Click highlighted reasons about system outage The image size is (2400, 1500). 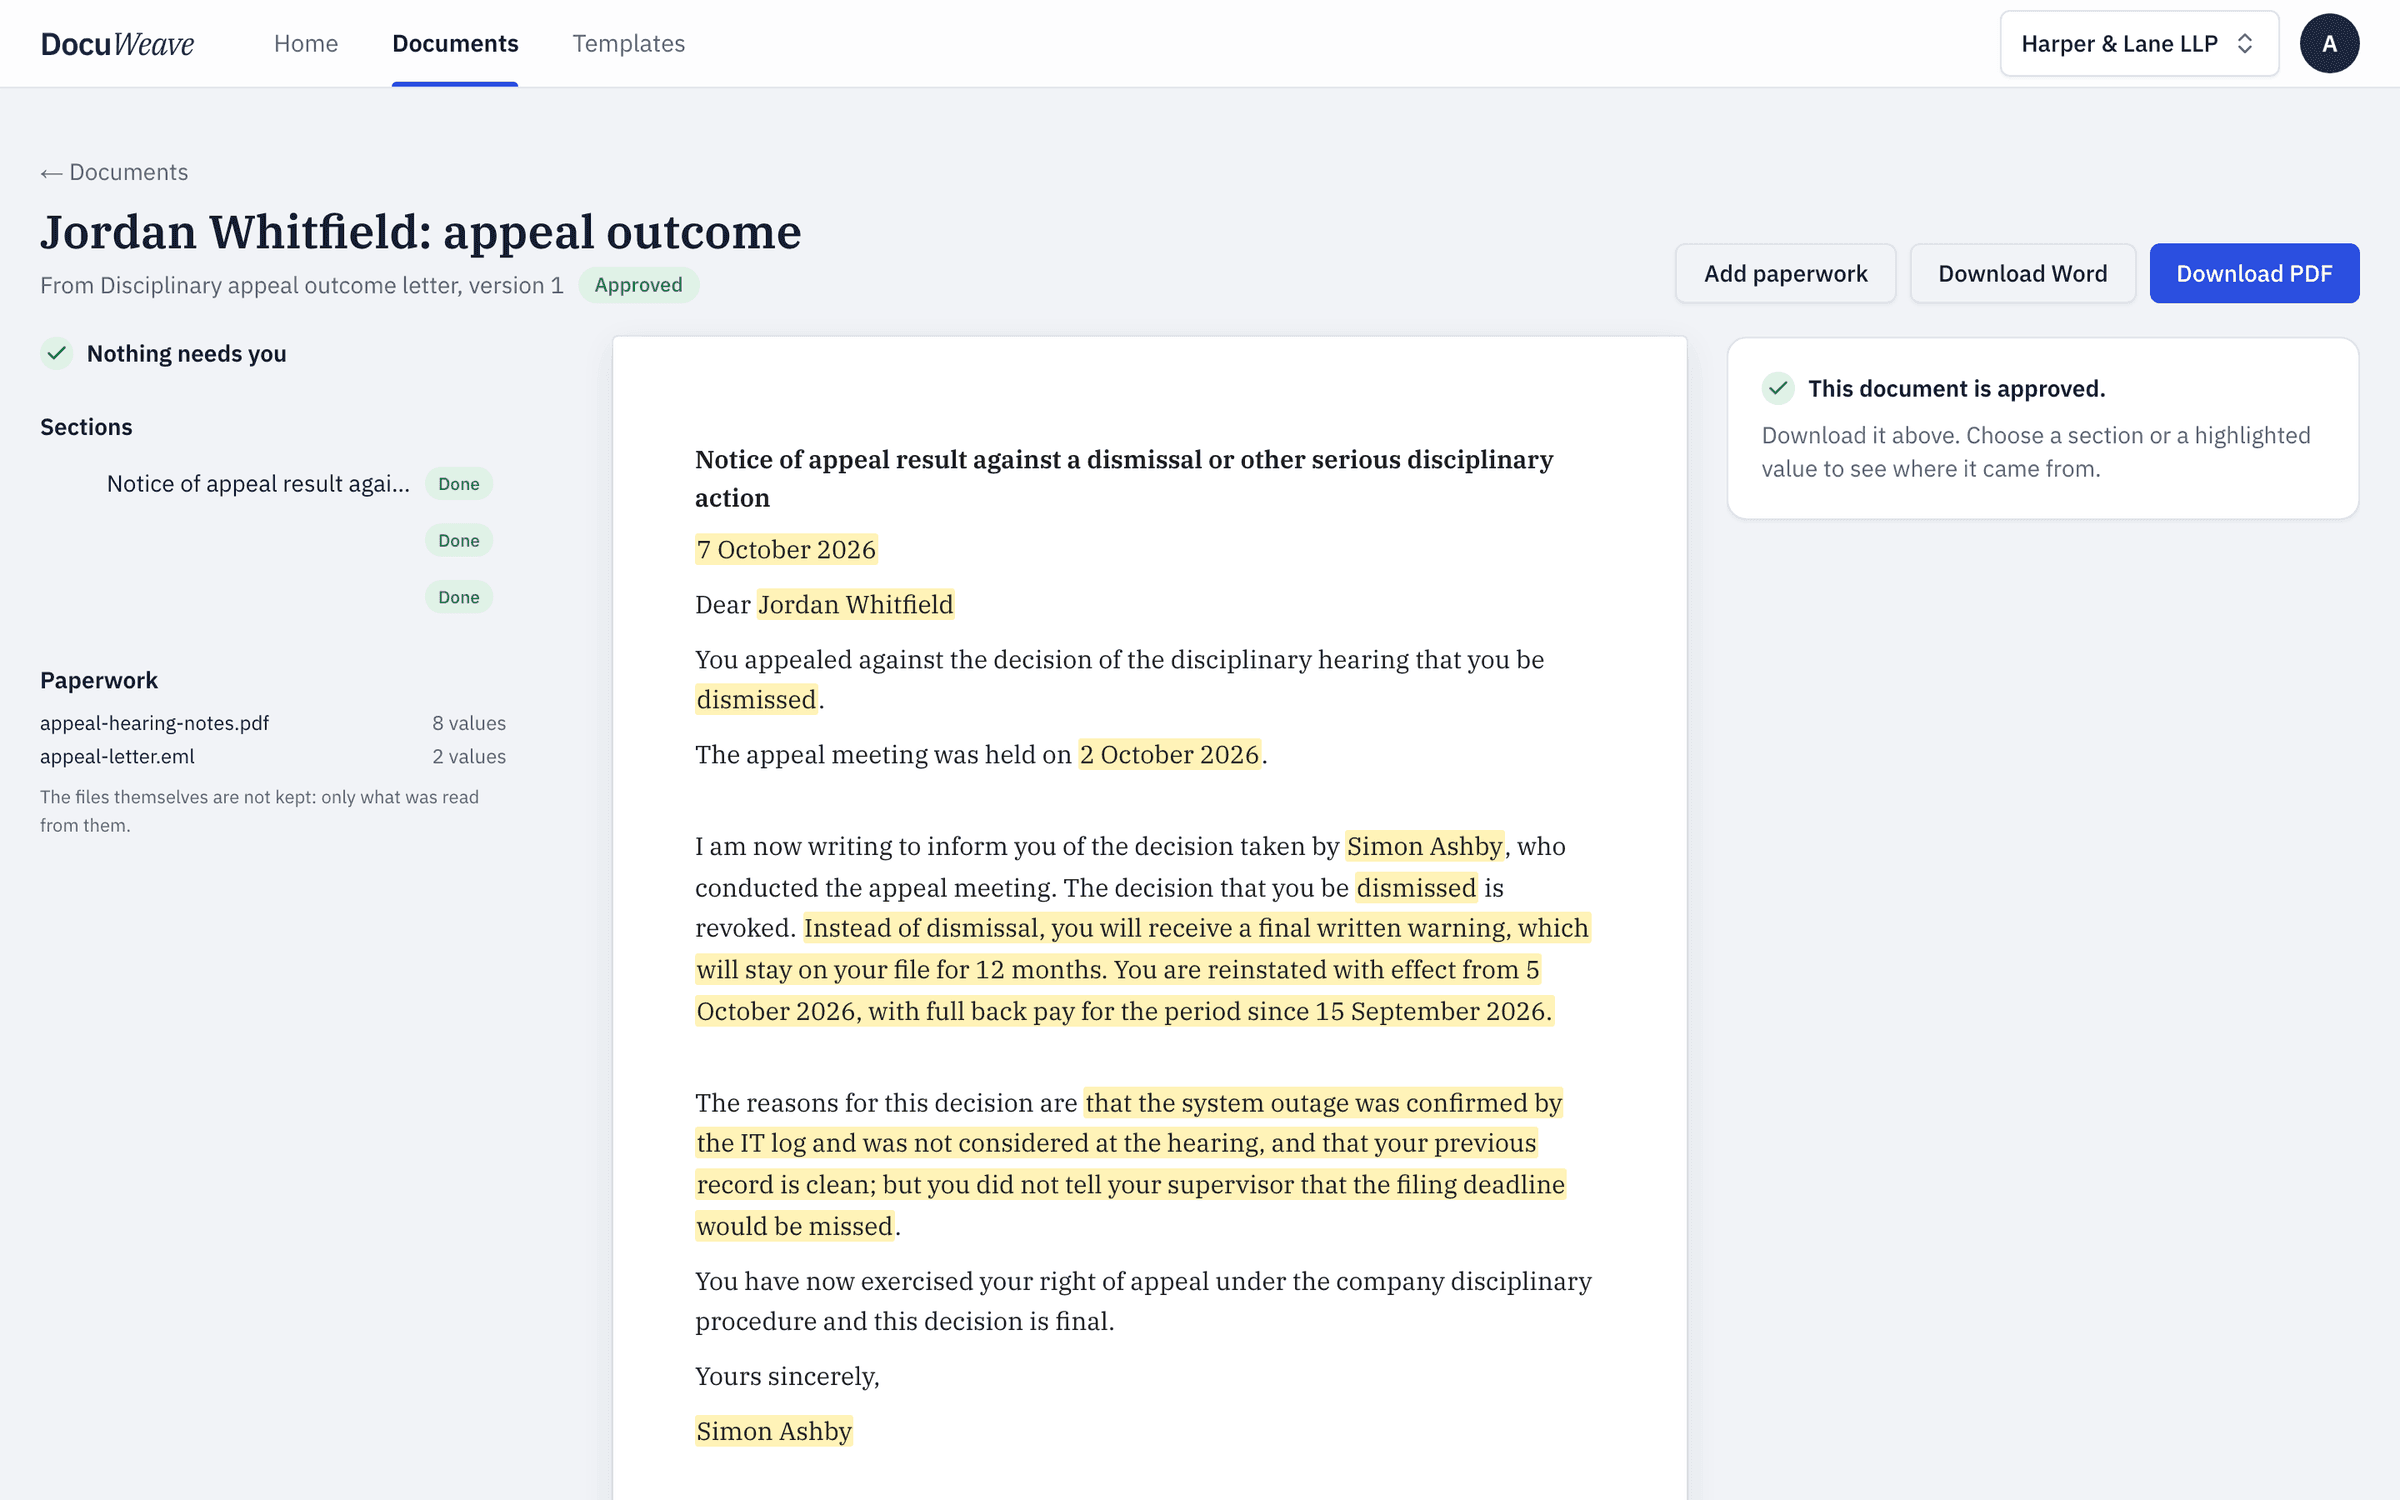point(1130,1164)
